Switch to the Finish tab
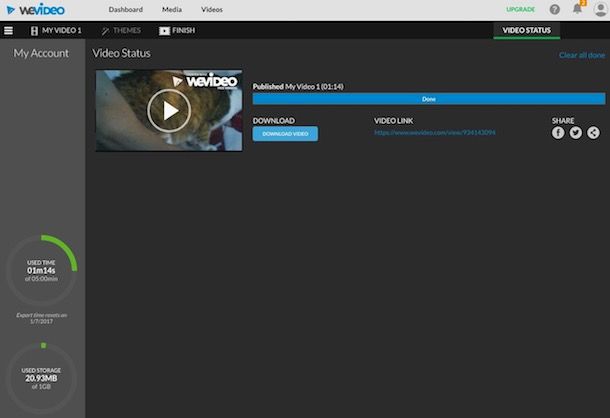The height and width of the screenshot is (418, 610). click(177, 31)
